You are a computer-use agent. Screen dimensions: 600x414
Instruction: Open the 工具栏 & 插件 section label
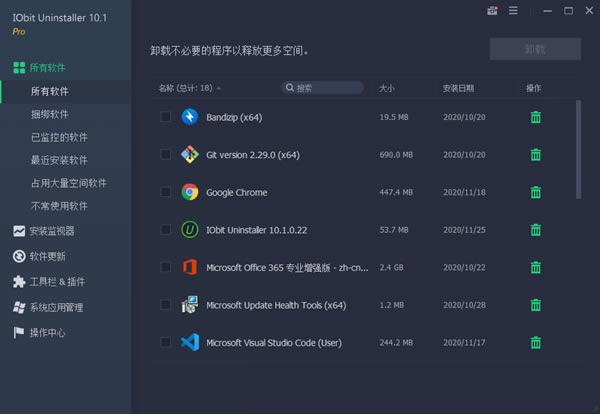point(57,282)
